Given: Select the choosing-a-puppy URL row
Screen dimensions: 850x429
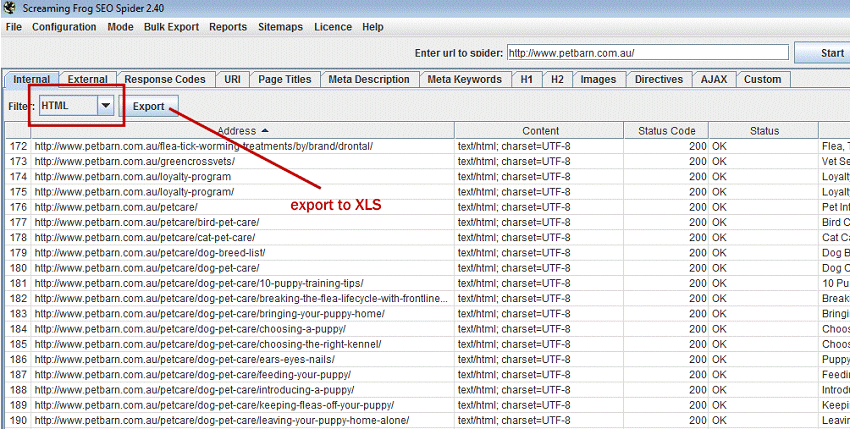Looking at the screenshot, I should point(190,329).
